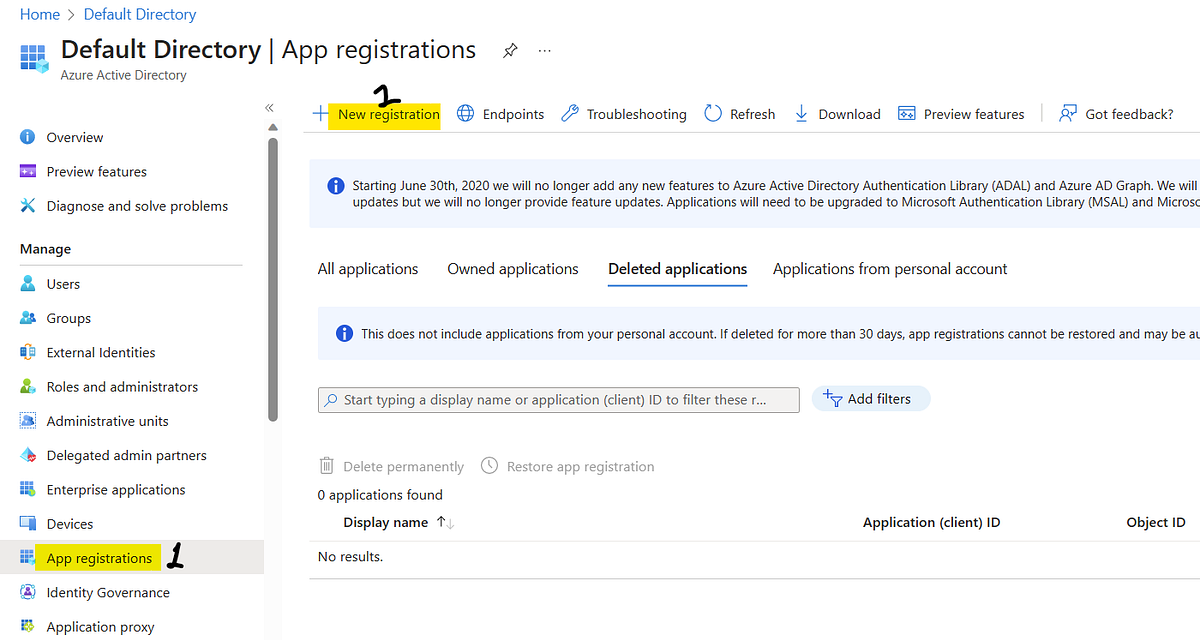Start a New registration

coord(386,113)
